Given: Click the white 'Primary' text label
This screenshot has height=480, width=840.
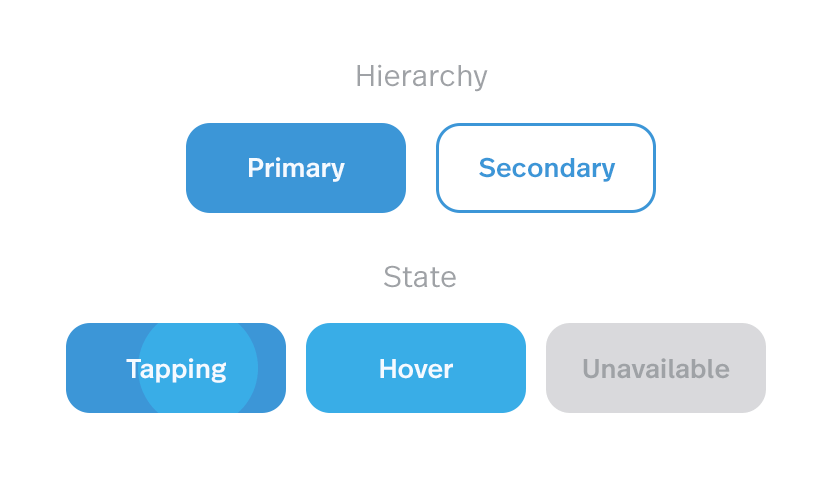Looking at the screenshot, I should pyautogui.click(x=296, y=169).
